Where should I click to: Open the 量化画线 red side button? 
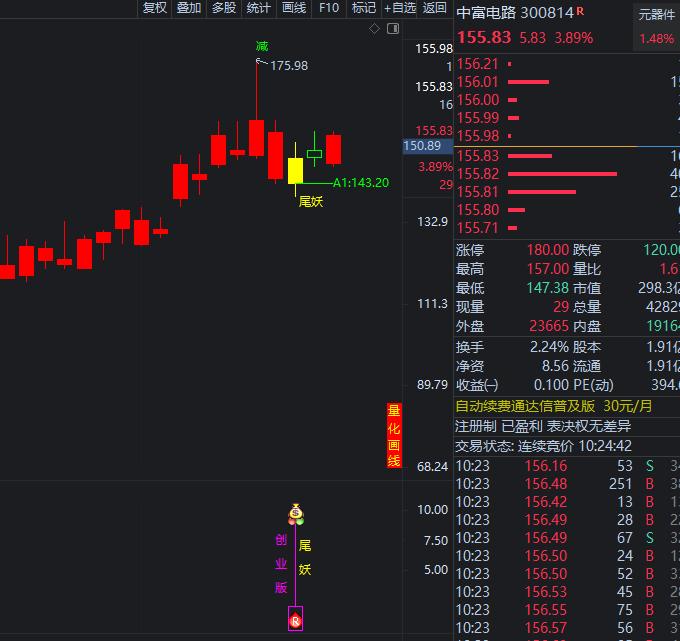coord(394,435)
